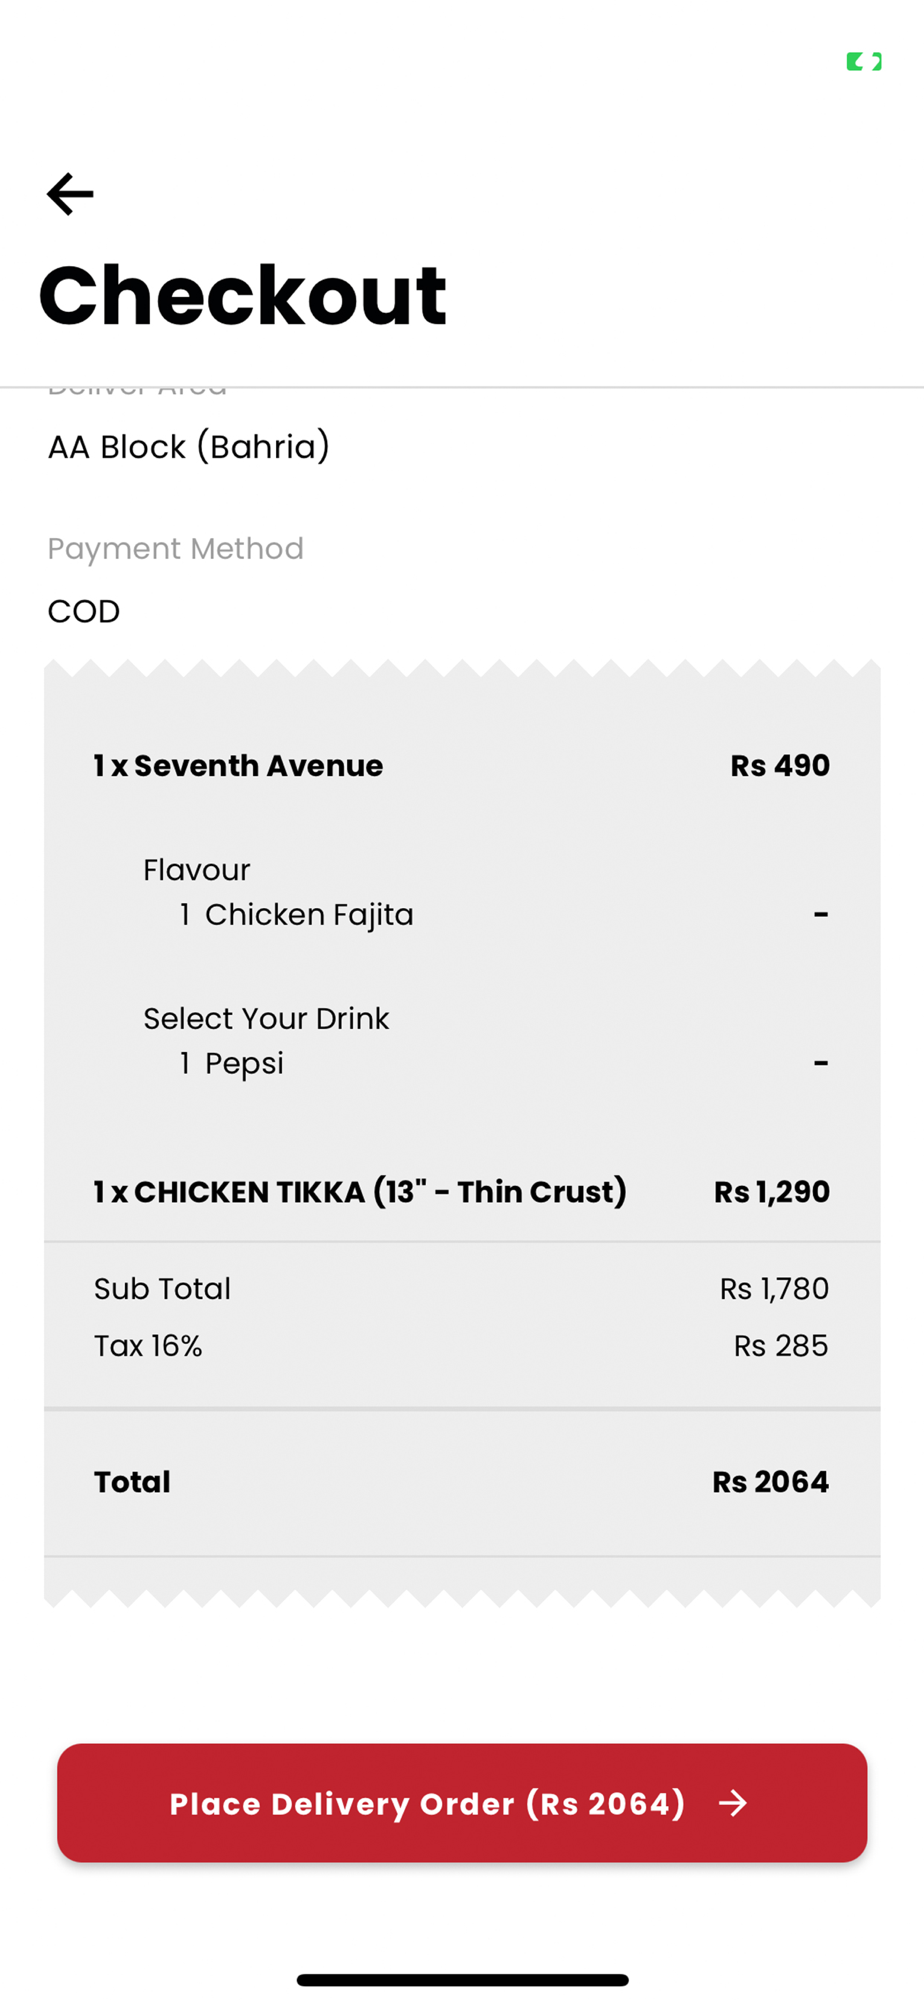This screenshot has width=924, height=2000.
Task: Select the AA Block (Bahria) delivery area
Action: coord(189,446)
